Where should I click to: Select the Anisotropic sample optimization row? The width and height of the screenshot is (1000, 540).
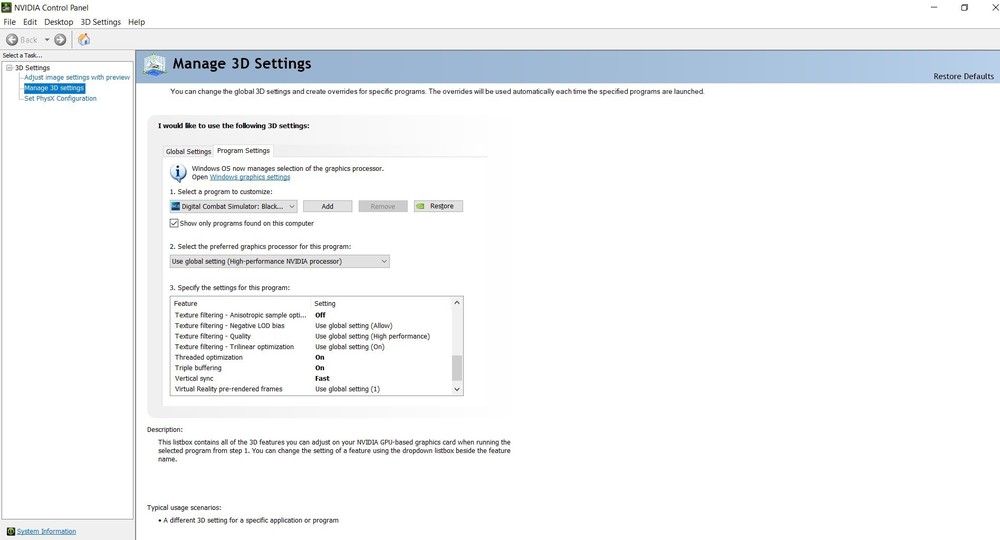(x=311, y=315)
